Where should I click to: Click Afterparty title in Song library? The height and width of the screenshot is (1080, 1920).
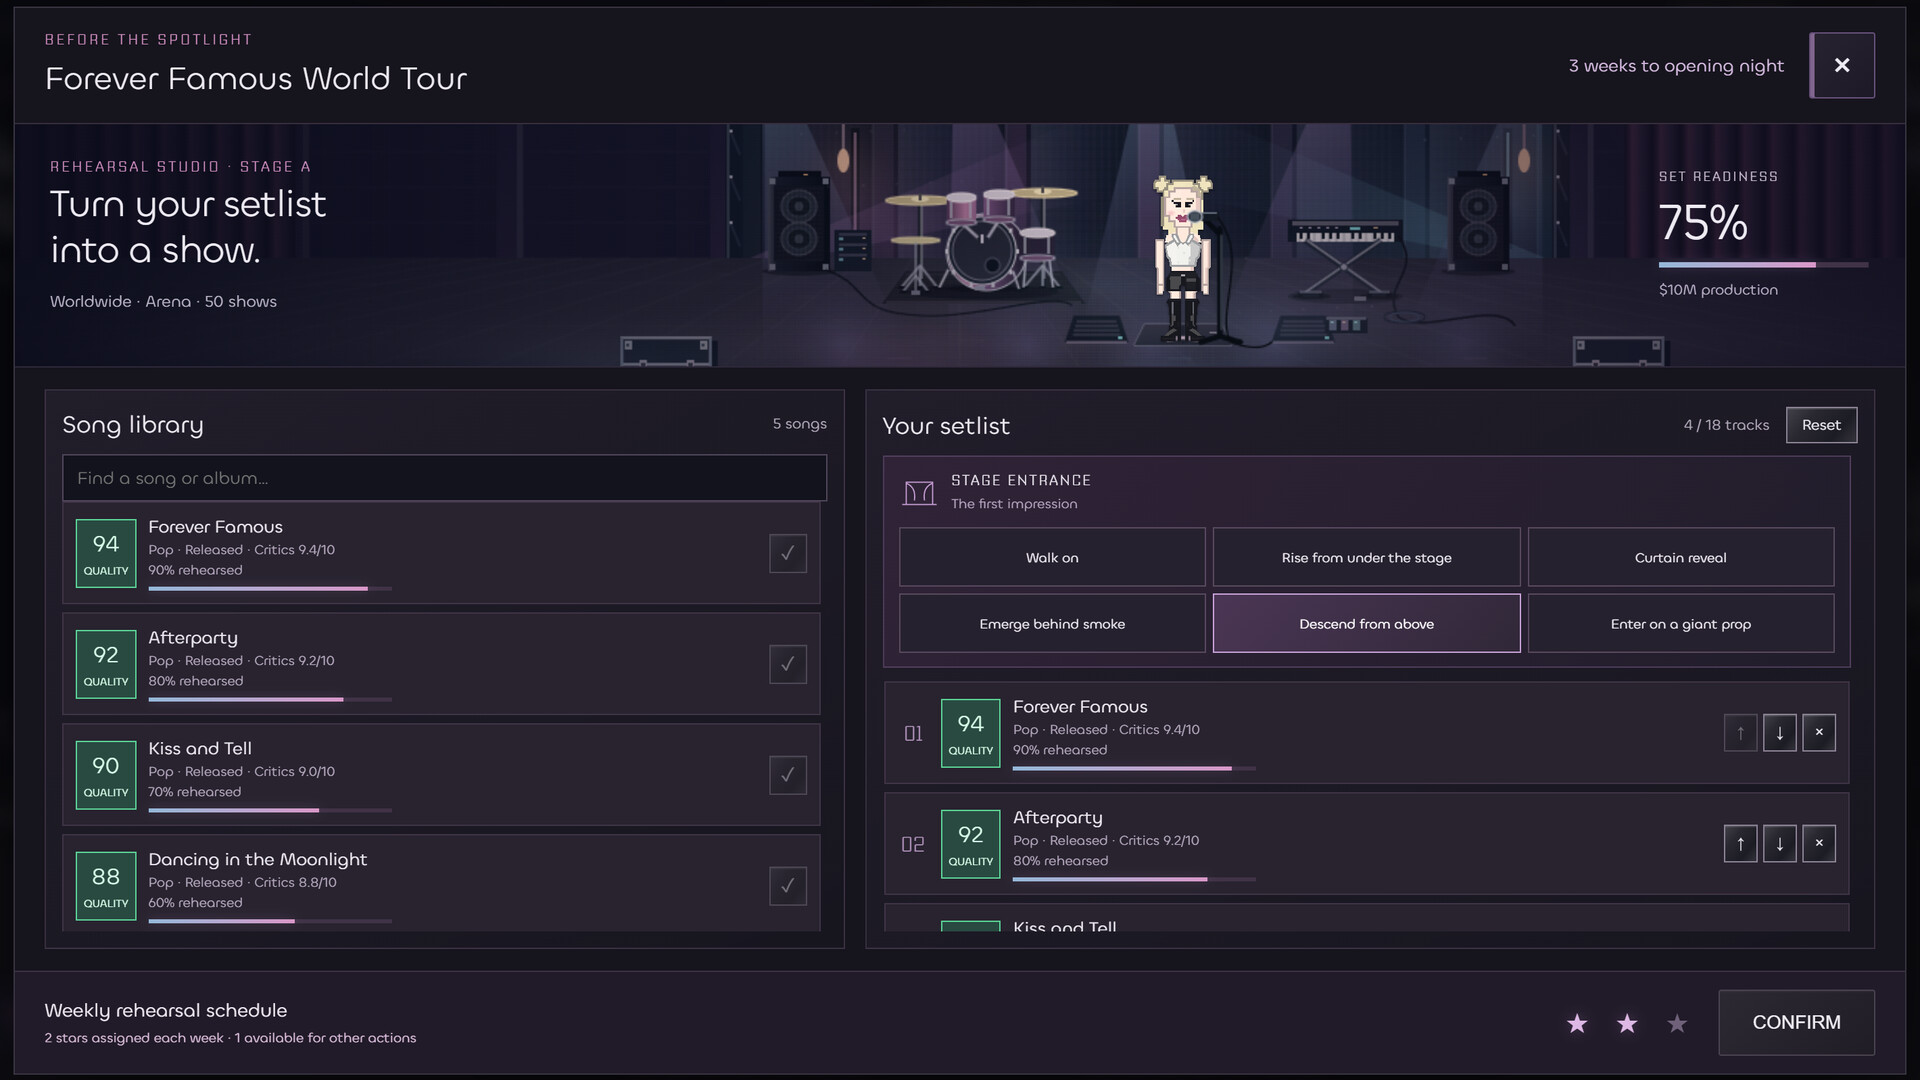tap(193, 638)
